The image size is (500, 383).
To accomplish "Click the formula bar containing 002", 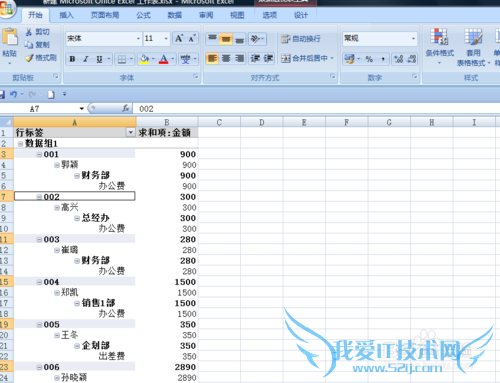I will (x=317, y=109).
